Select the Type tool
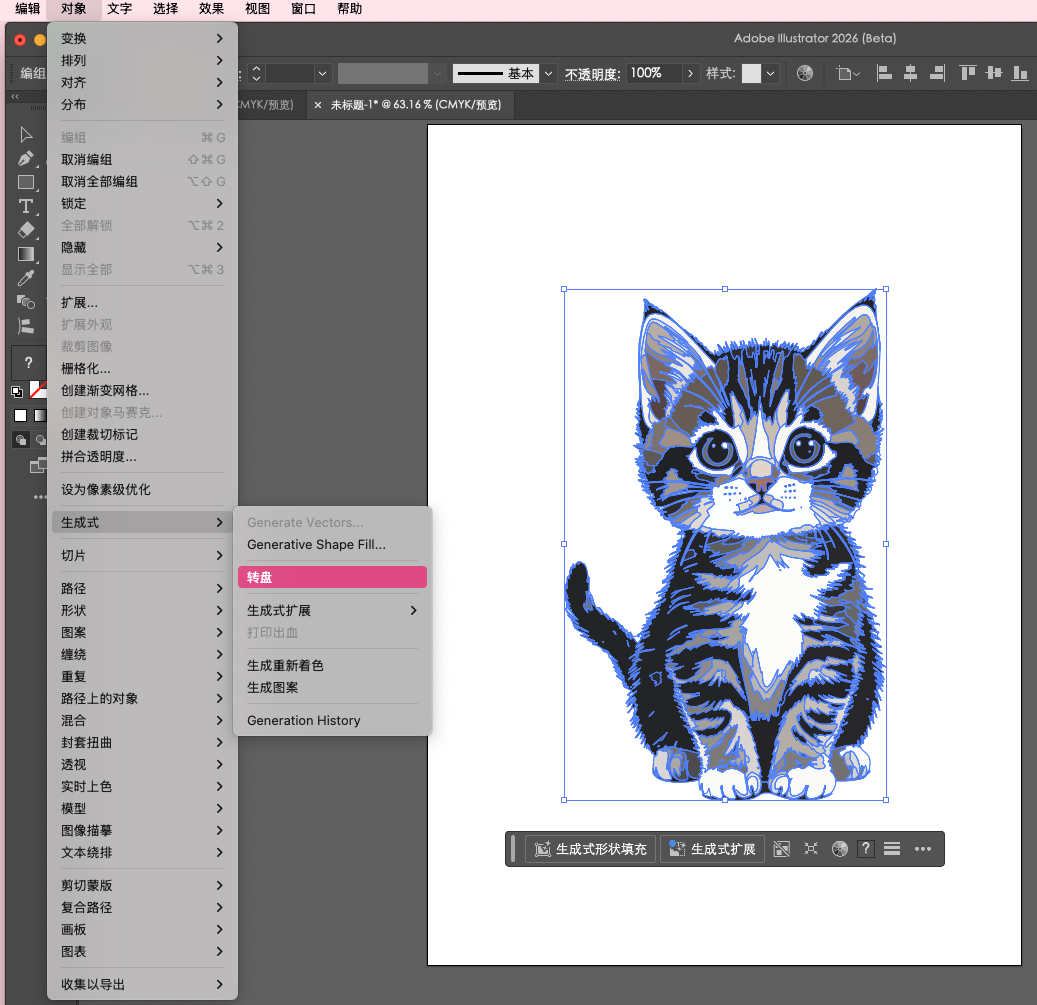 (26, 206)
